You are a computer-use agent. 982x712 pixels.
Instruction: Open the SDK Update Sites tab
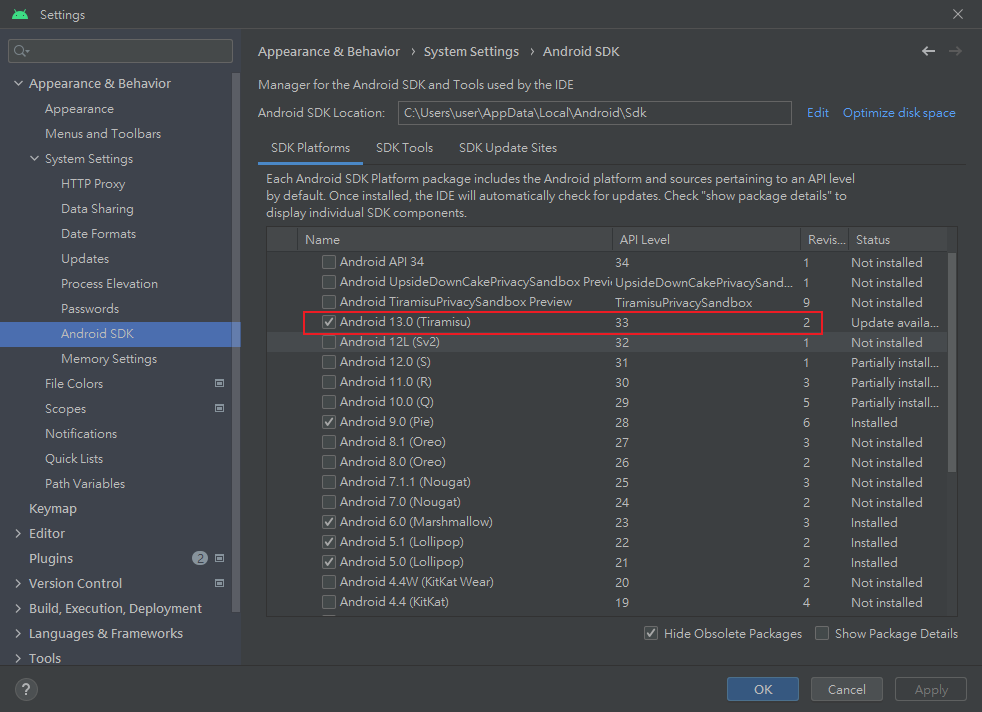click(x=508, y=147)
